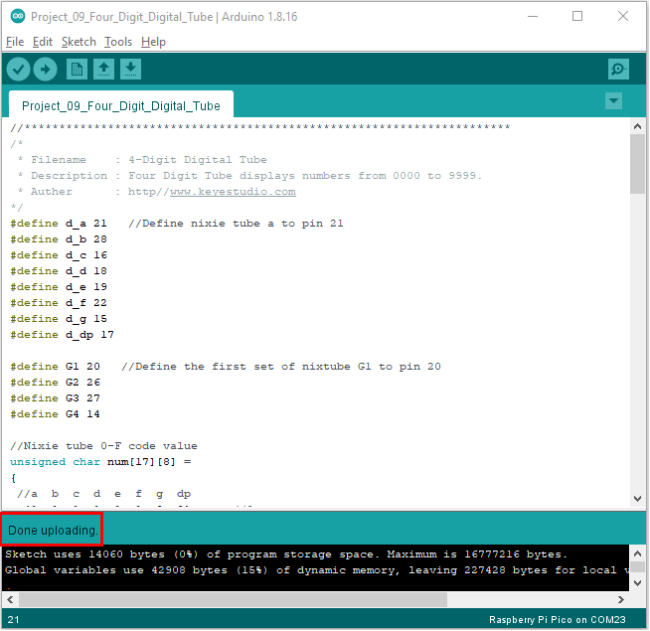
Task: Click the '#define d_g 15' line
Action: (58, 318)
